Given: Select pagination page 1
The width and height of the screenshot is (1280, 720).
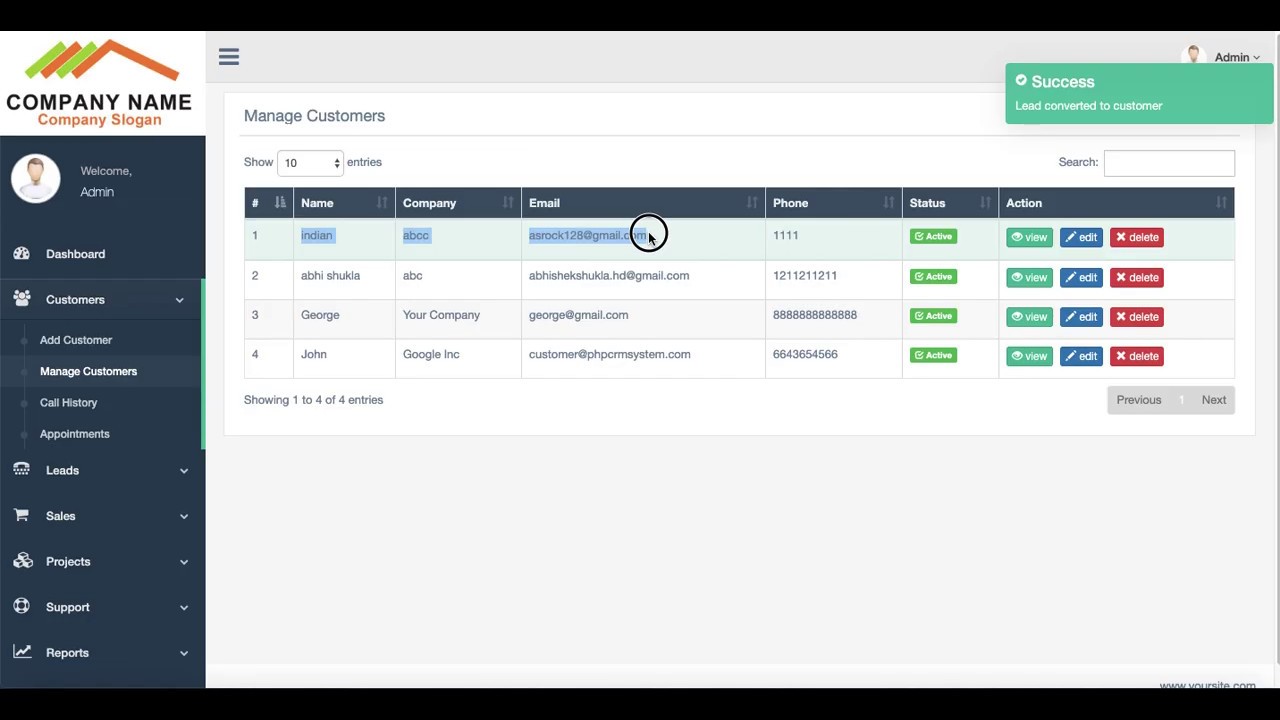Looking at the screenshot, I should pyautogui.click(x=1181, y=400).
